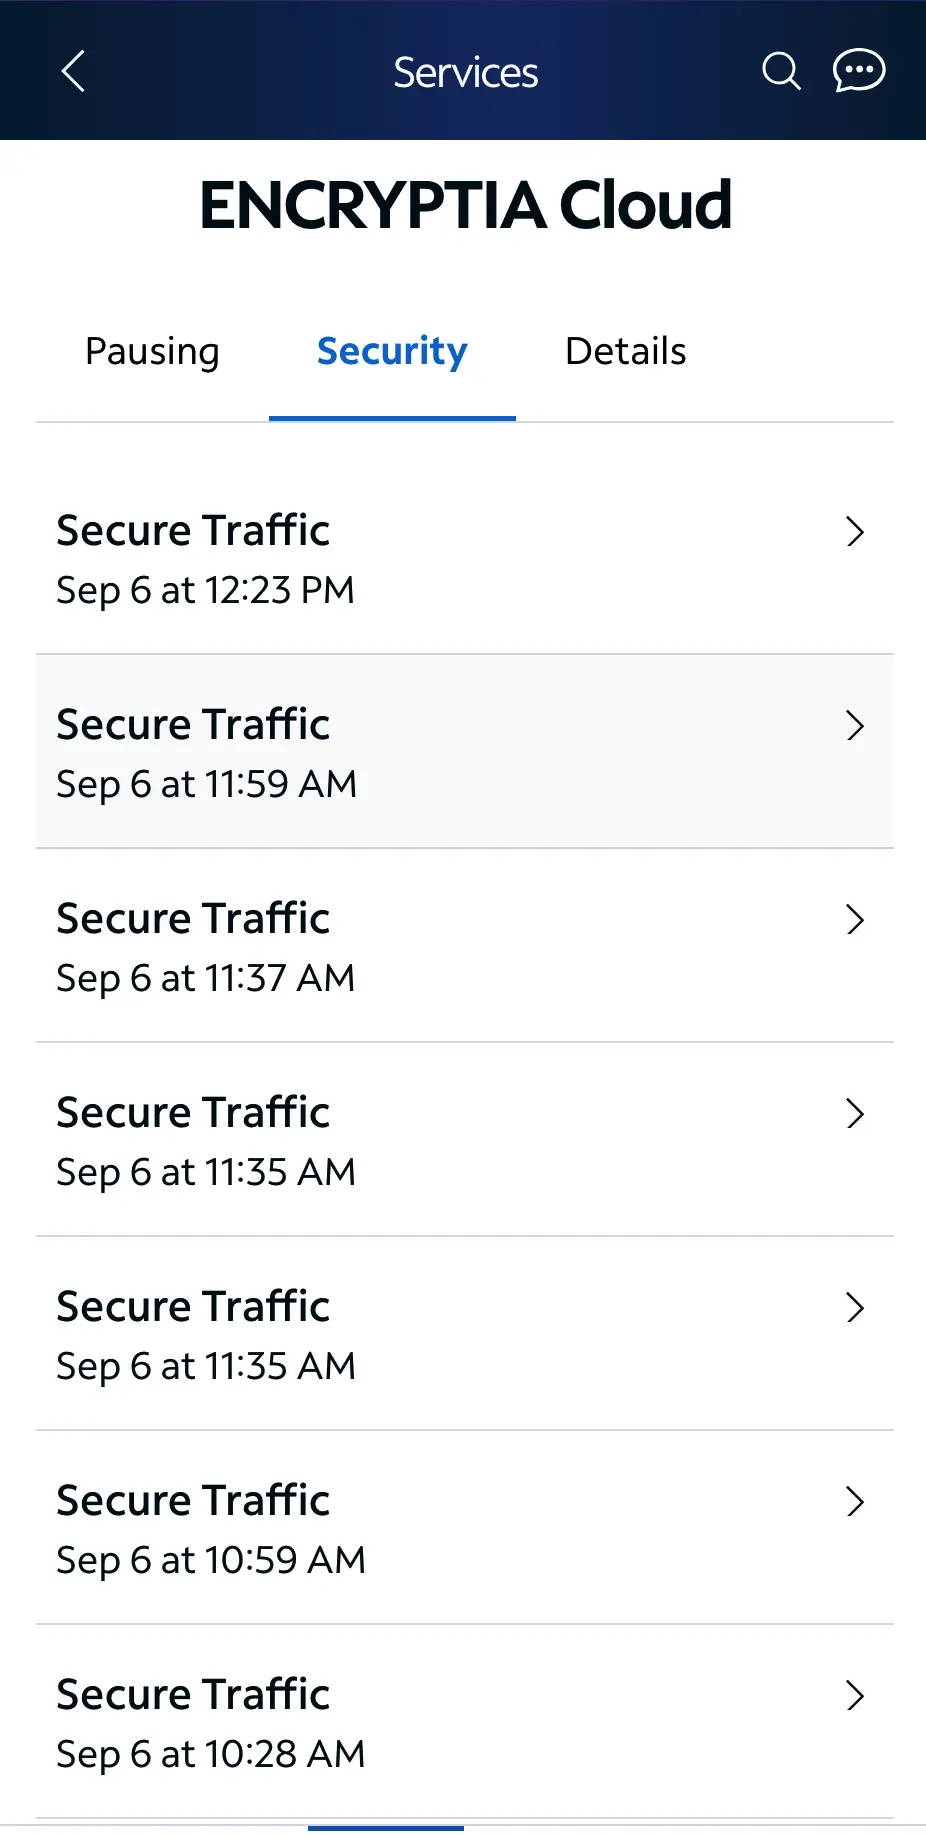The image size is (926, 1836).
Task: Switch to the Pausing tab
Action: click(x=152, y=352)
